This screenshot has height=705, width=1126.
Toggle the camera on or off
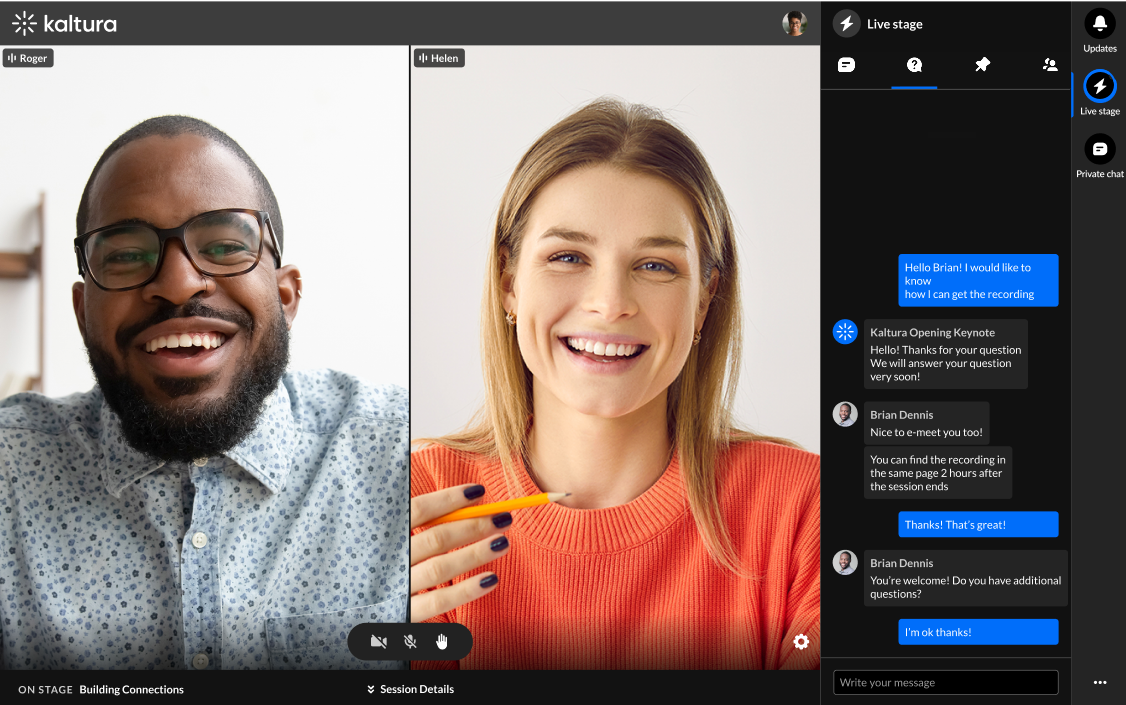click(x=378, y=642)
